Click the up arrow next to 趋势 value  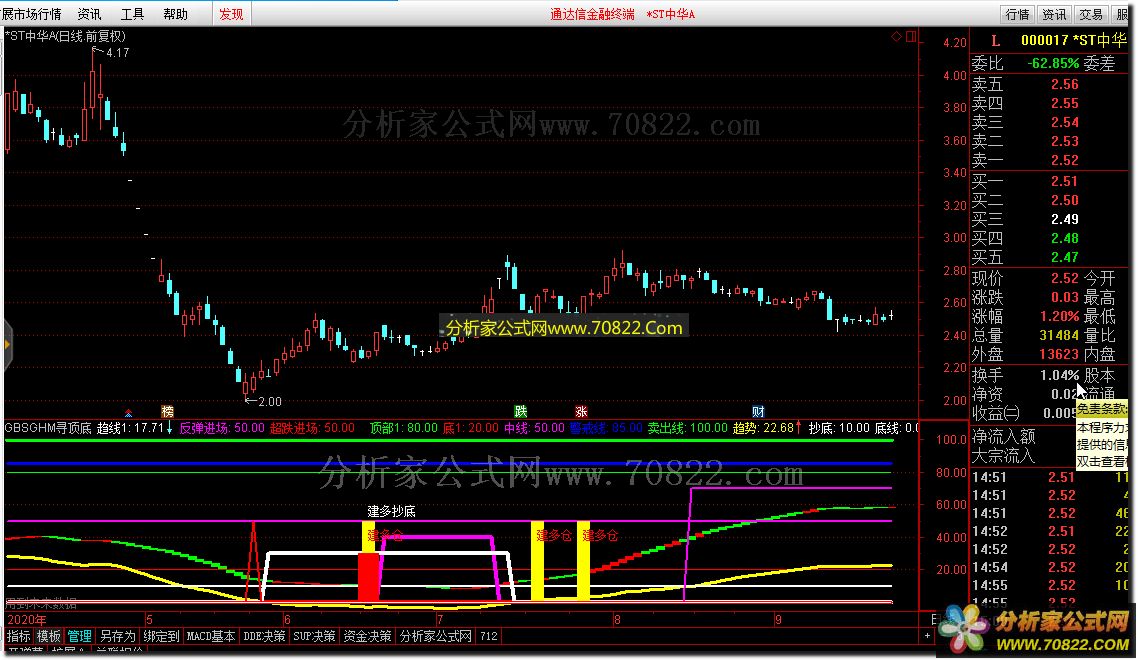click(799, 428)
